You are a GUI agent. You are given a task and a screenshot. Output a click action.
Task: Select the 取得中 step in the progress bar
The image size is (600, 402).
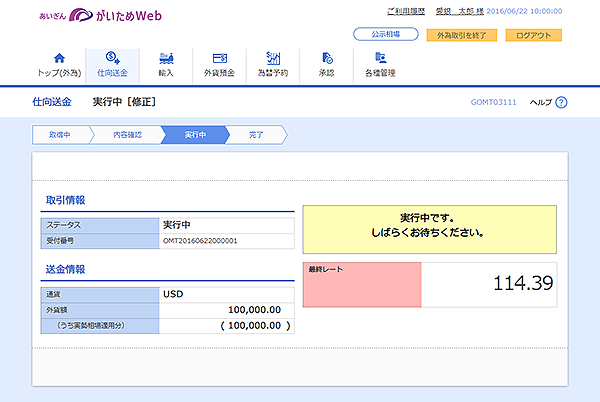click(x=60, y=135)
